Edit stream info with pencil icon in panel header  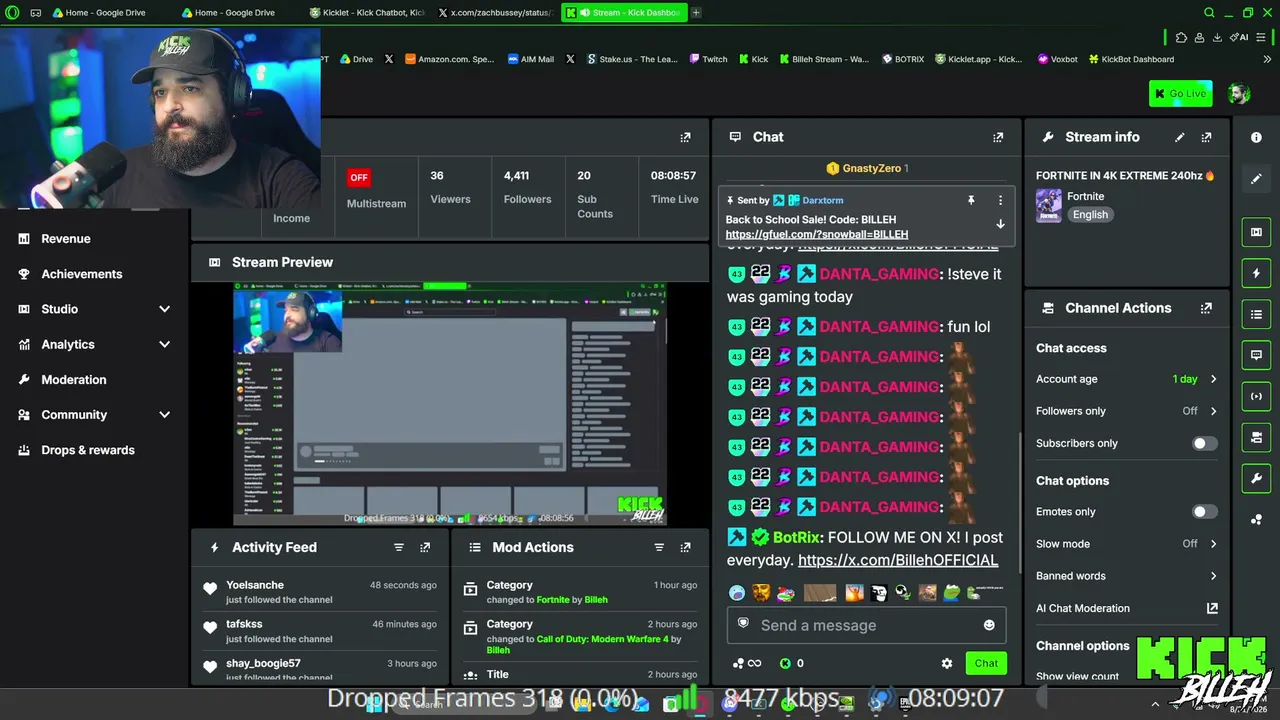click(1180, 137)
